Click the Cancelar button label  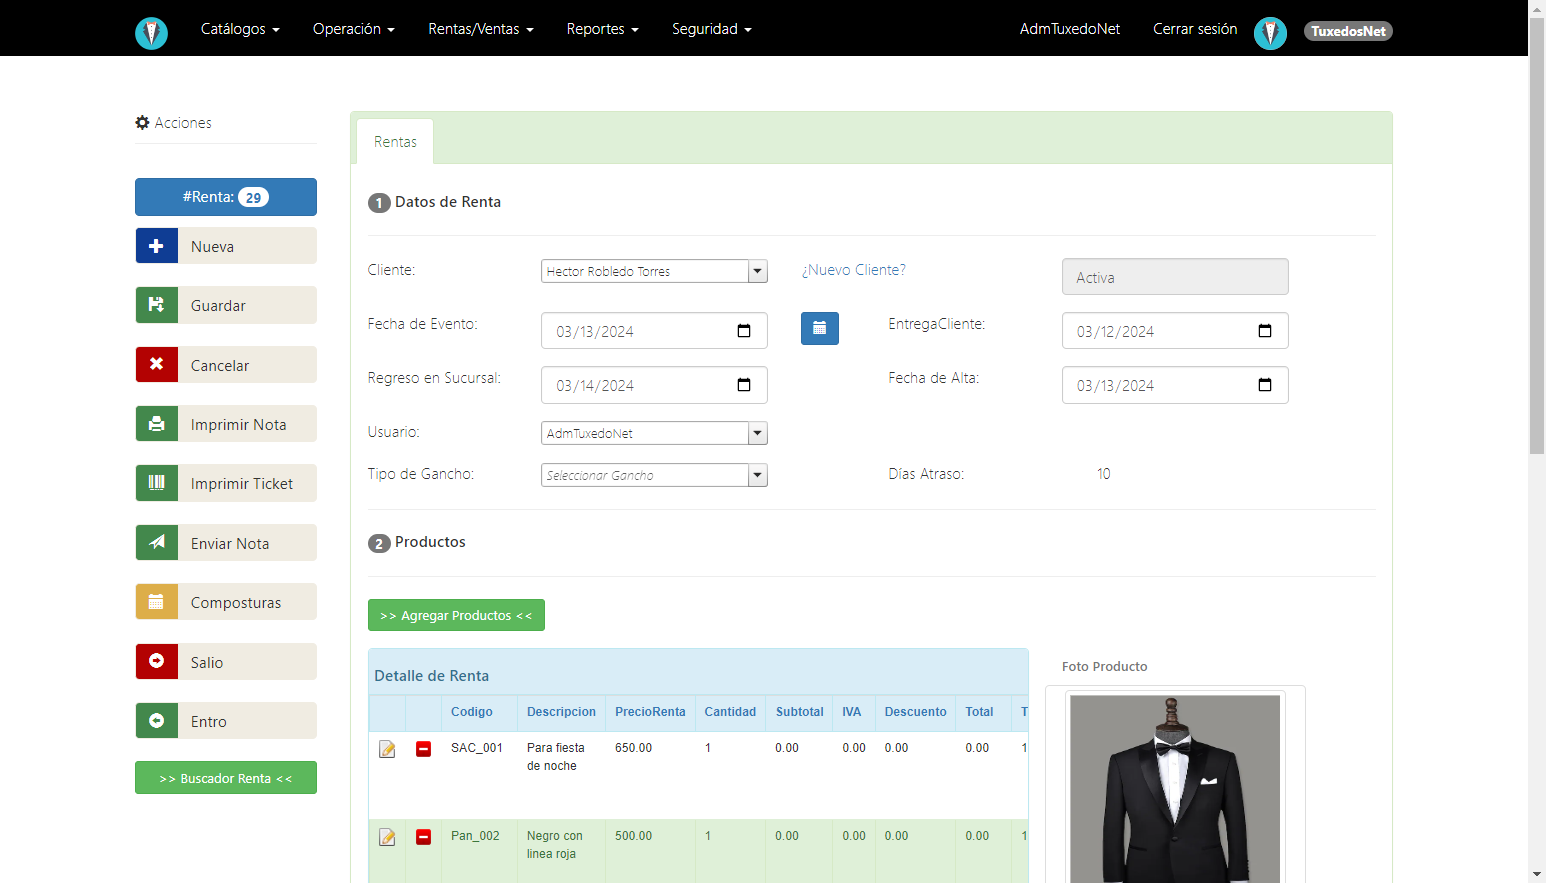point(220,366)
